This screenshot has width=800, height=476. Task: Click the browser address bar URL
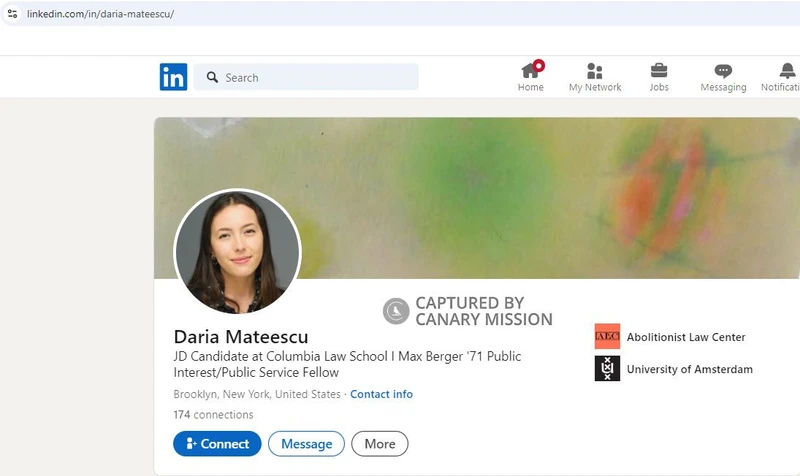[x=100, y=14]
